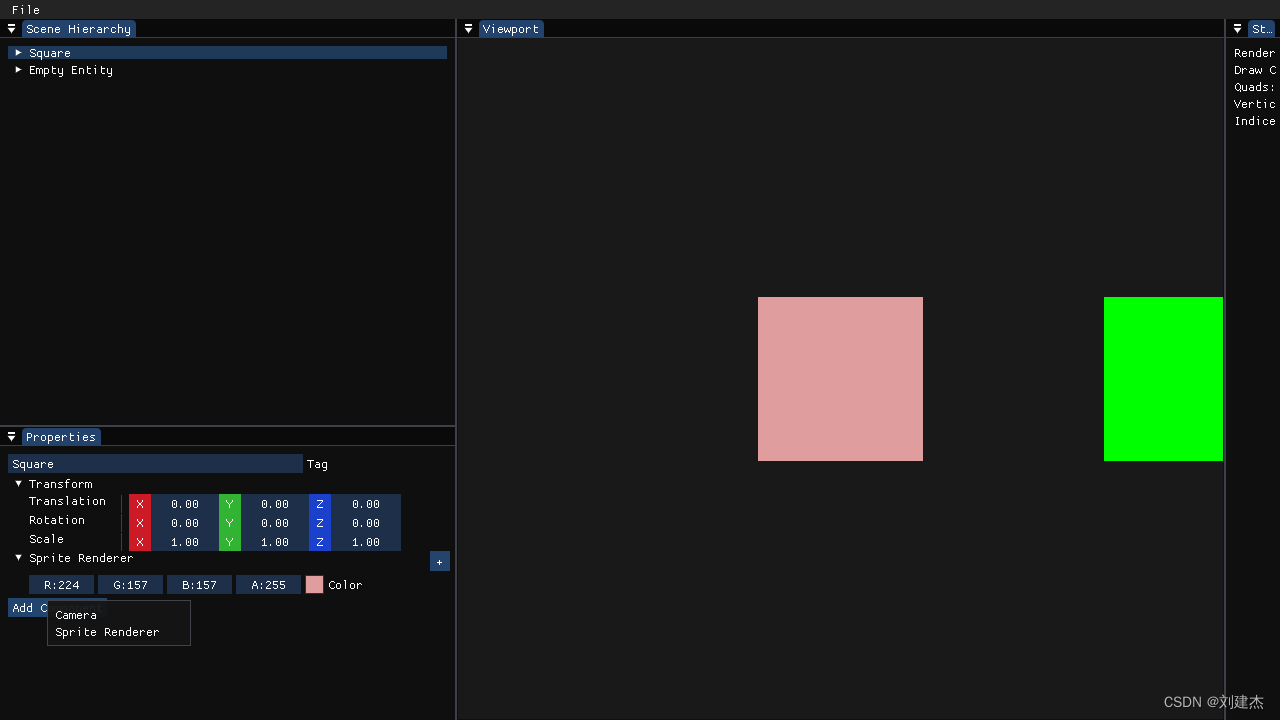Collapse the Stats panel triangle
The height and width of the screenshot is (720, 1280).
(1237, 29)
